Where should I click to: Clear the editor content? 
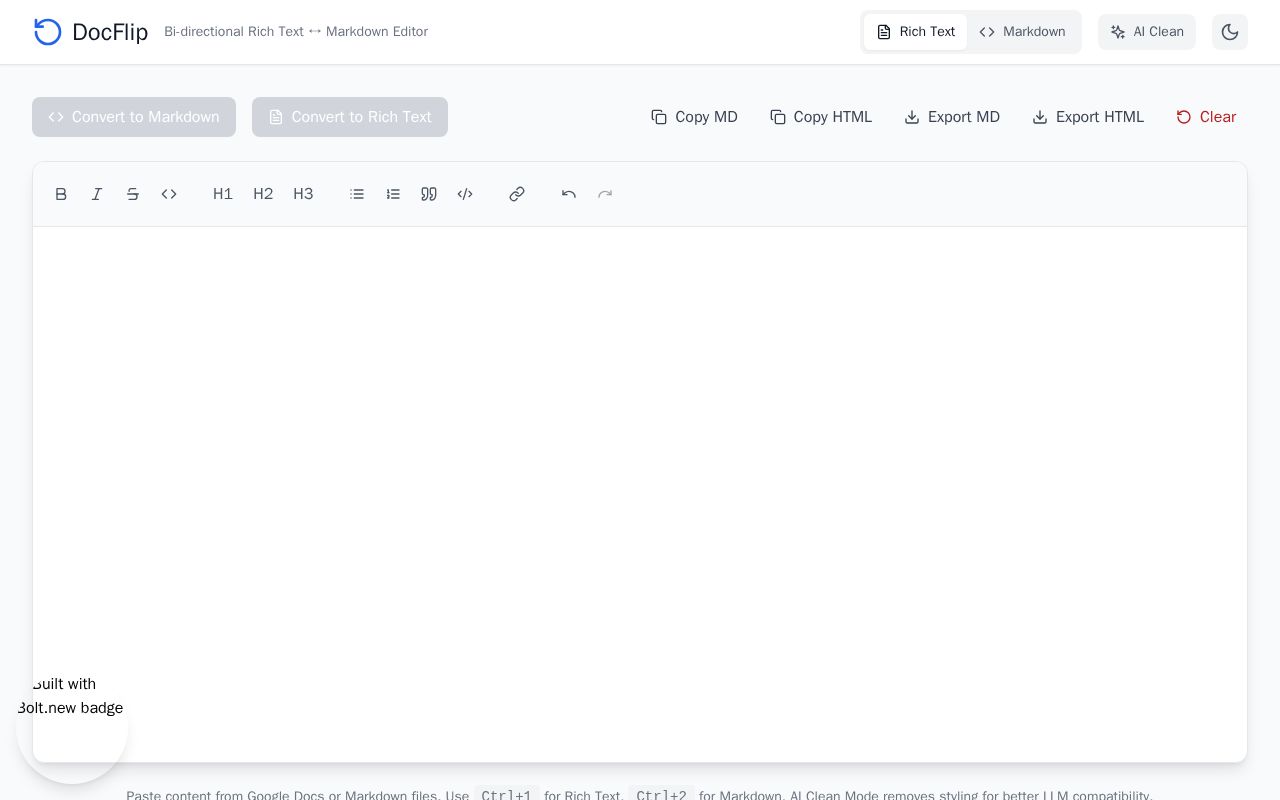pyautogui.click(x=1206, y=117)
